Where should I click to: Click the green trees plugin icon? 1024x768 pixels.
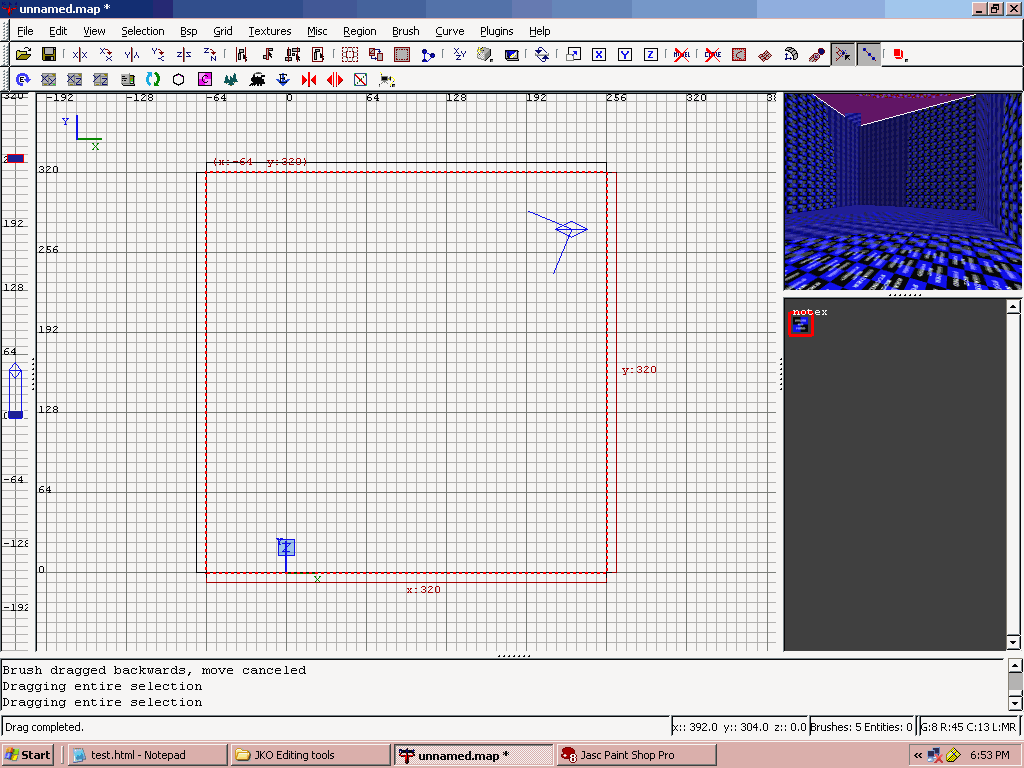[x=231, y=80]
